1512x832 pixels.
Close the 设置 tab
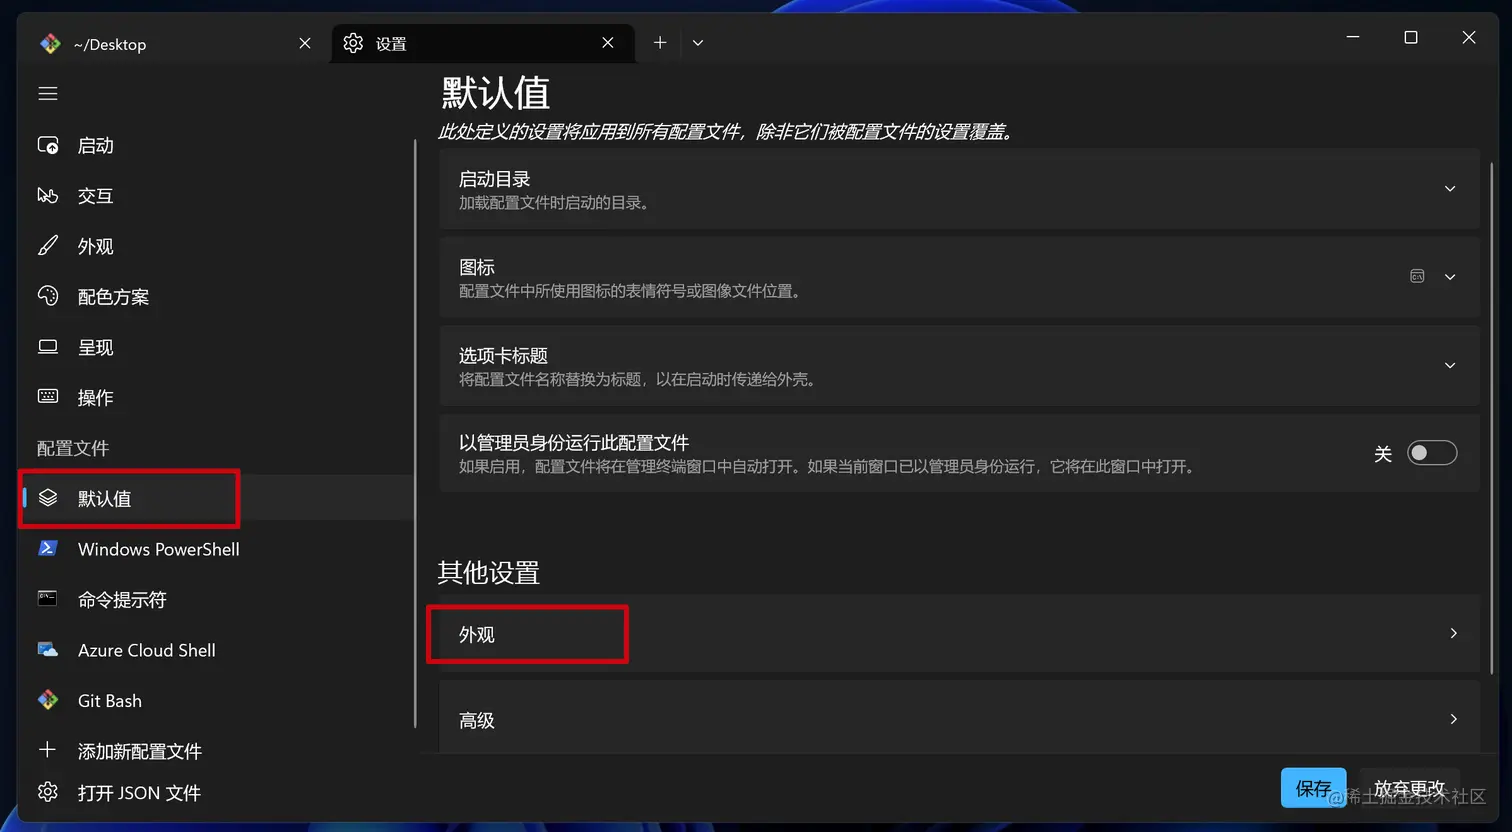click(608, 43)
